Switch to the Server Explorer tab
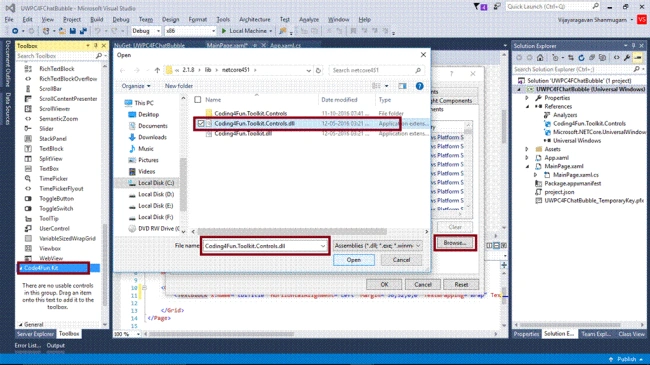The image size is (650, 365). pyautogui.click(x=35, y=334)
